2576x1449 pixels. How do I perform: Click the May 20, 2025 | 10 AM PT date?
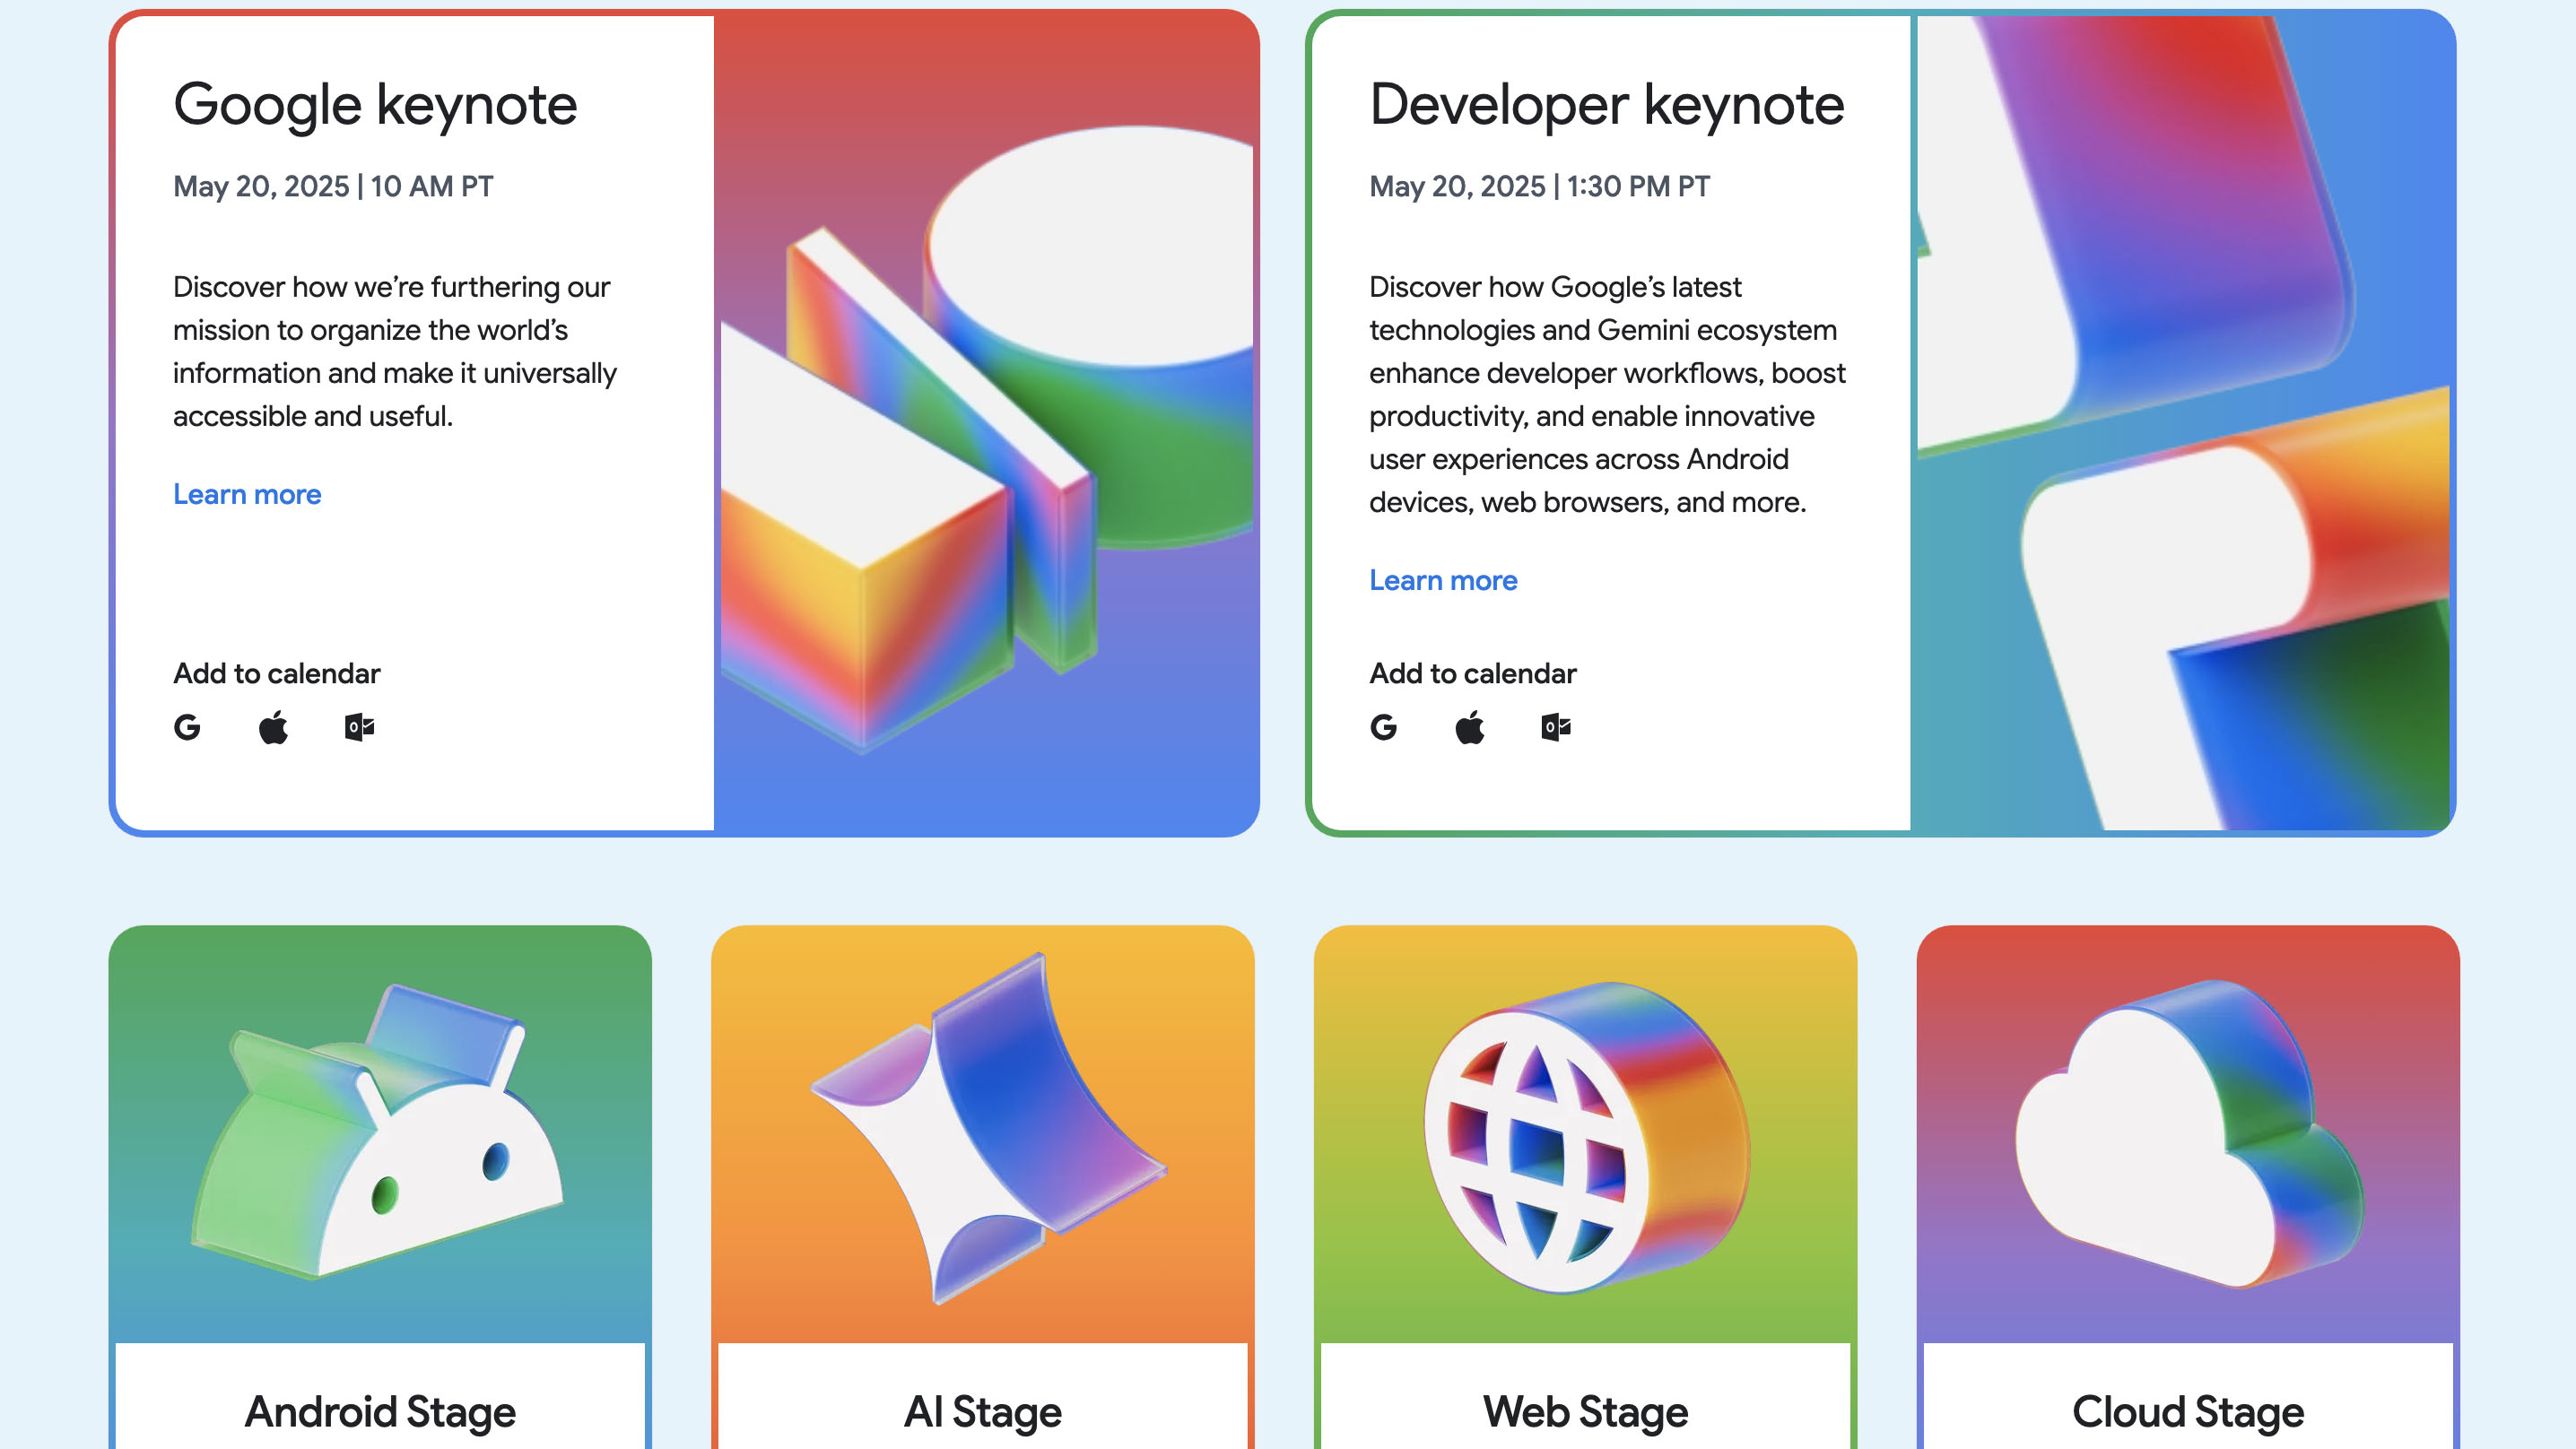[x=333, y=187]
